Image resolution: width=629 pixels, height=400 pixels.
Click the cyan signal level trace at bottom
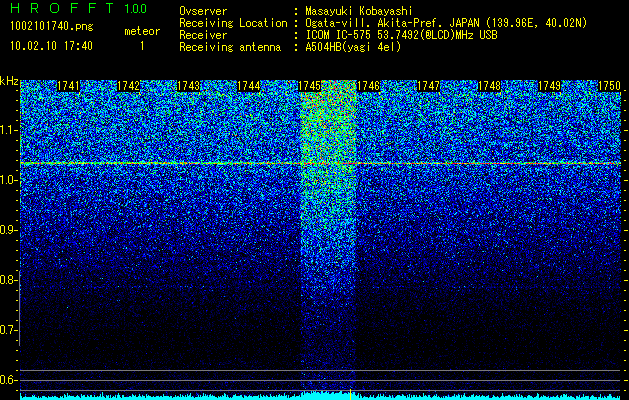[x=320, y=396]
